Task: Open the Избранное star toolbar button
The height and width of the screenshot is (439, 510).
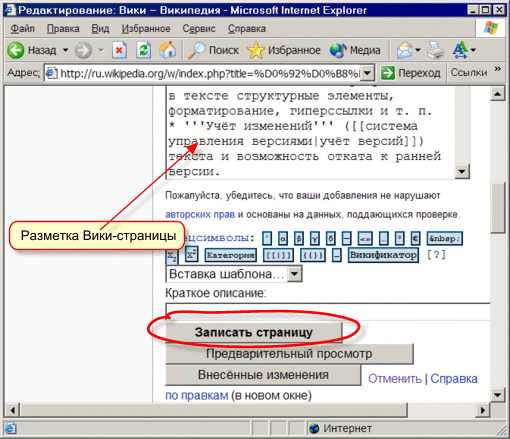Action: point(284,50)
